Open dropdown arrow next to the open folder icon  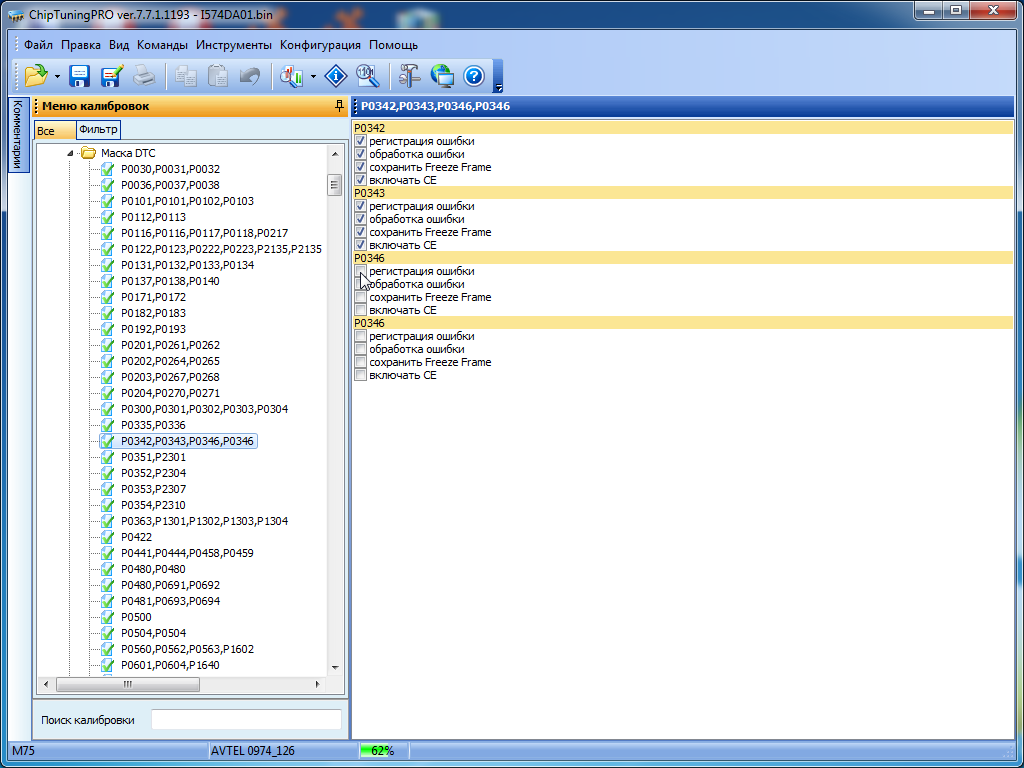pyautogui.click(x=57, y=76)
